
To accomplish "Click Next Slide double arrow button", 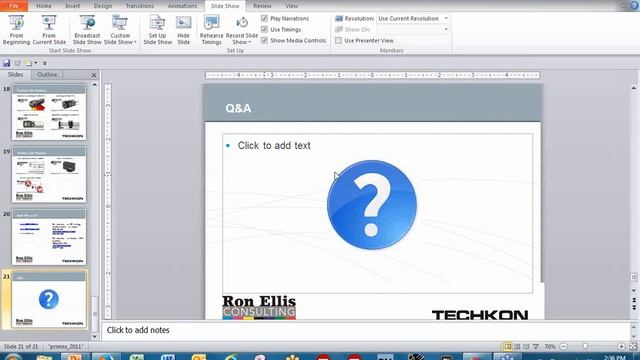I will point(634,307).
